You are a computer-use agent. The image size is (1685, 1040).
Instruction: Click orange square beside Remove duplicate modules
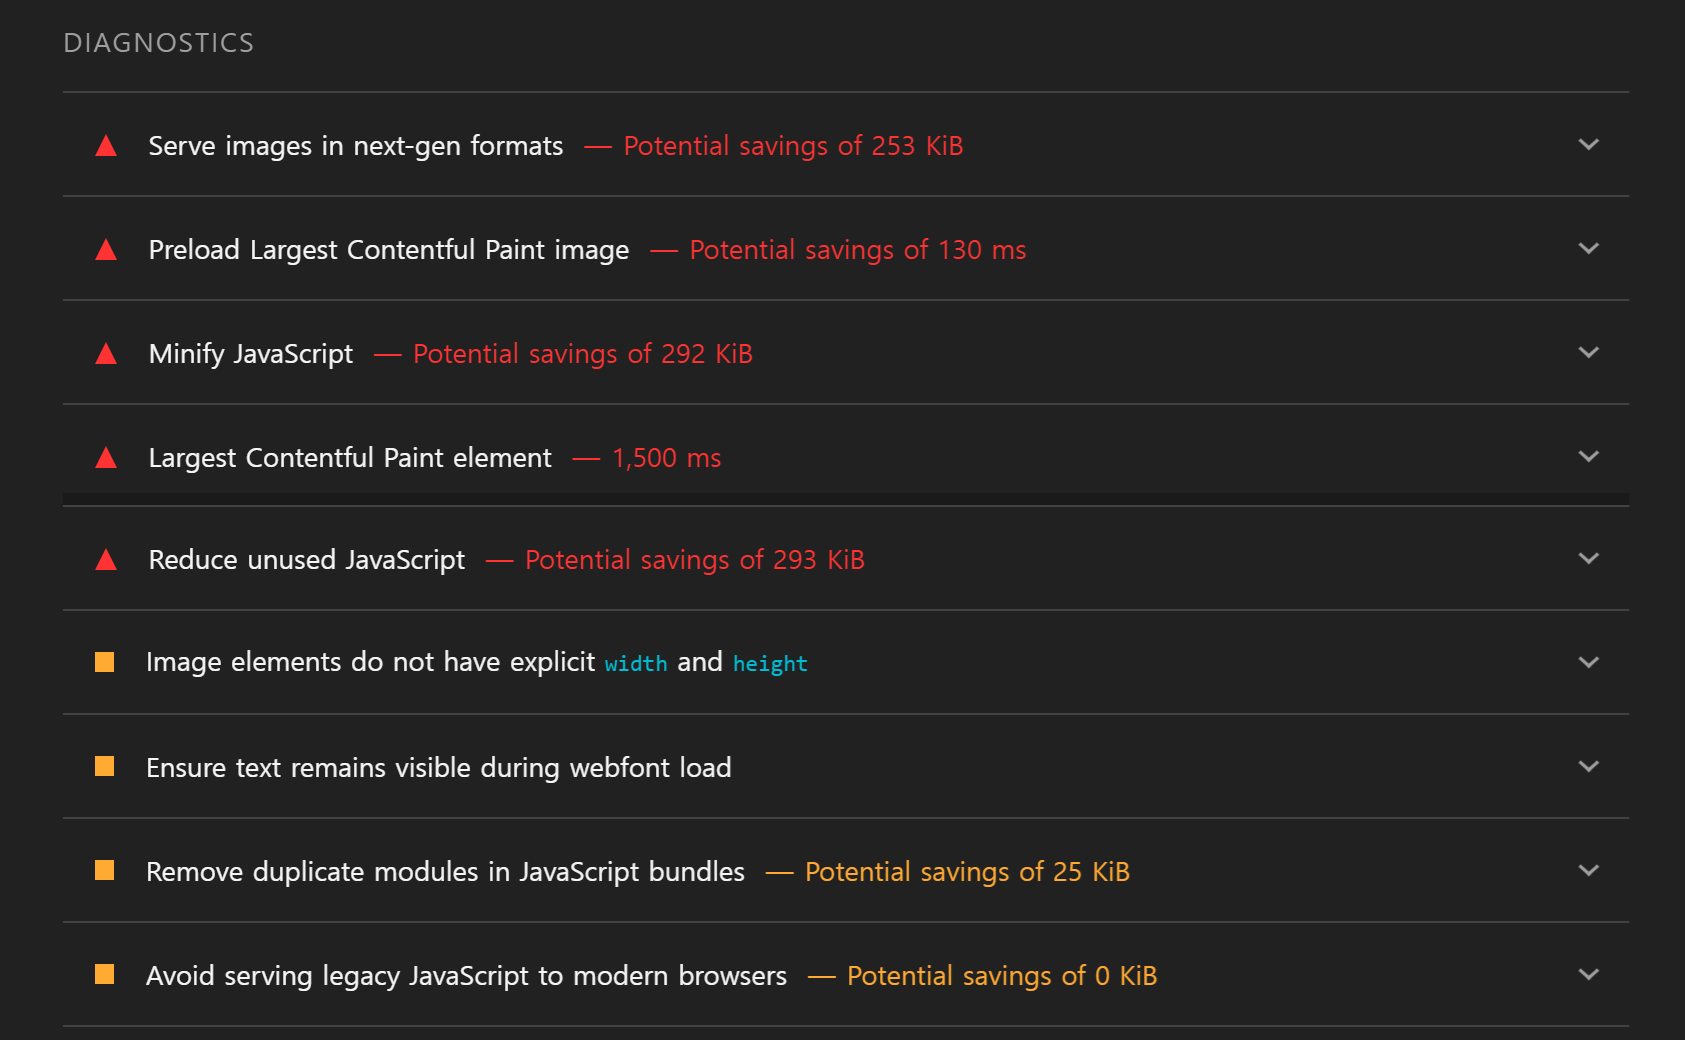tap(104, 870)
